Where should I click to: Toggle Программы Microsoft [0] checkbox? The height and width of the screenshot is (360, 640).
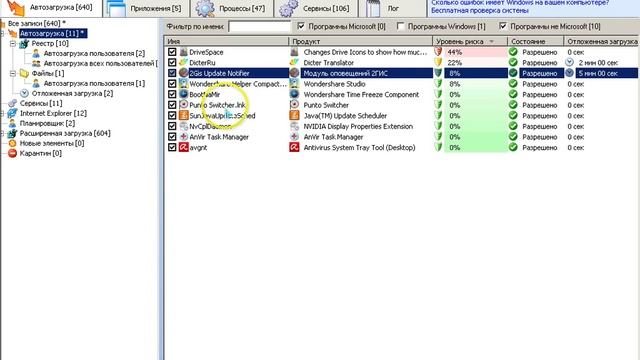click(x=301, y=26)
